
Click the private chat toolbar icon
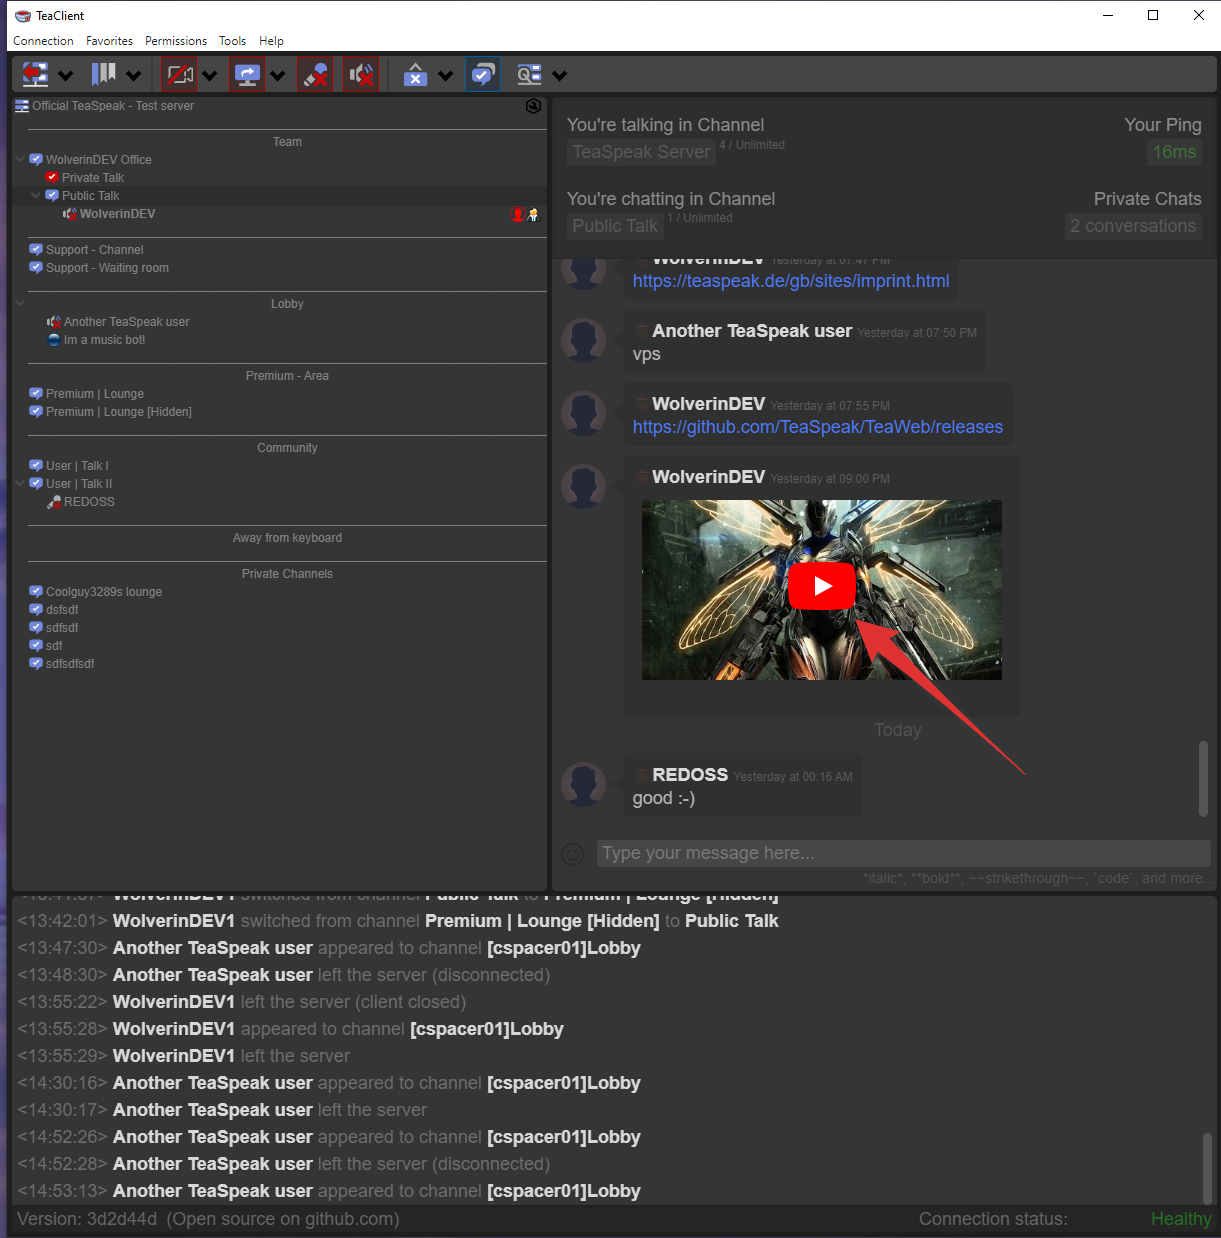pyautogui.click(x=483, y=75)
